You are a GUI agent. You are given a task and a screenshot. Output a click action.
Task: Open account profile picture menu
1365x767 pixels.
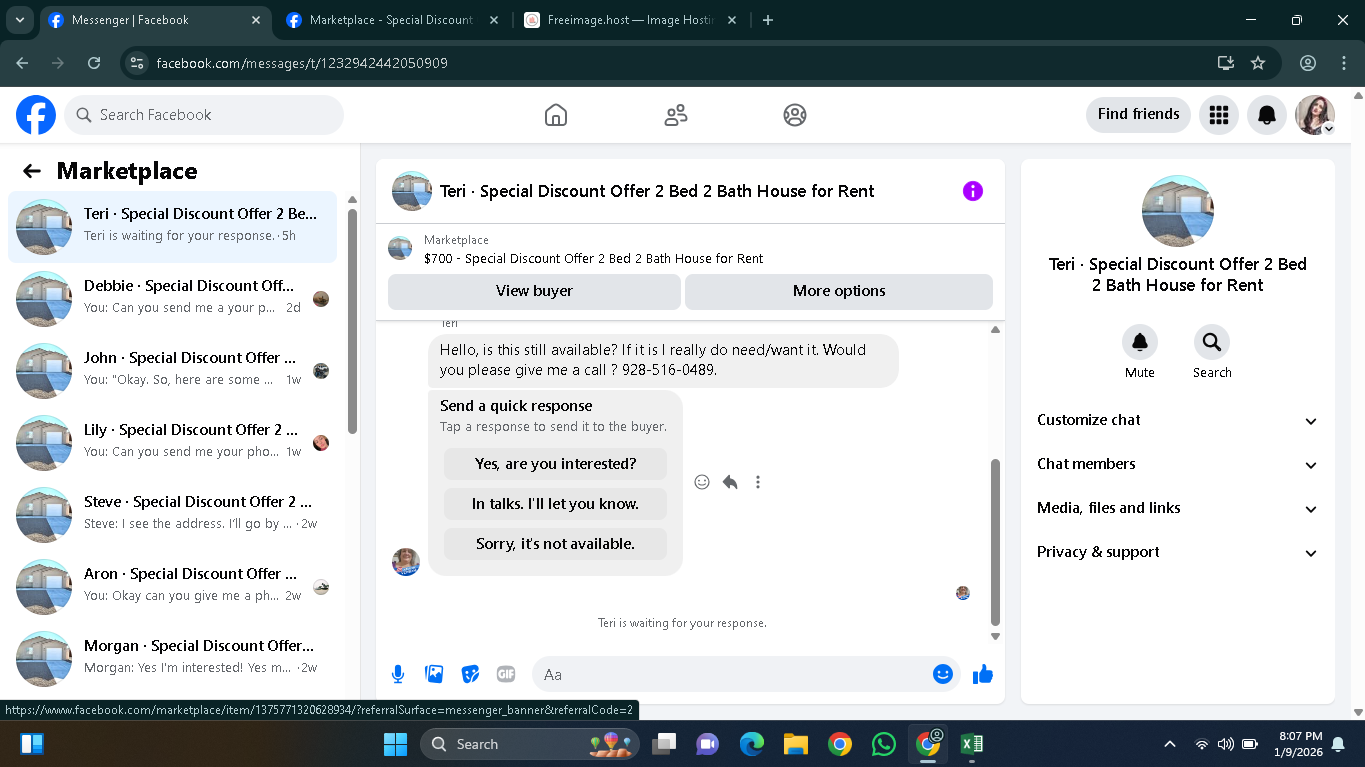click(1315, 115)
